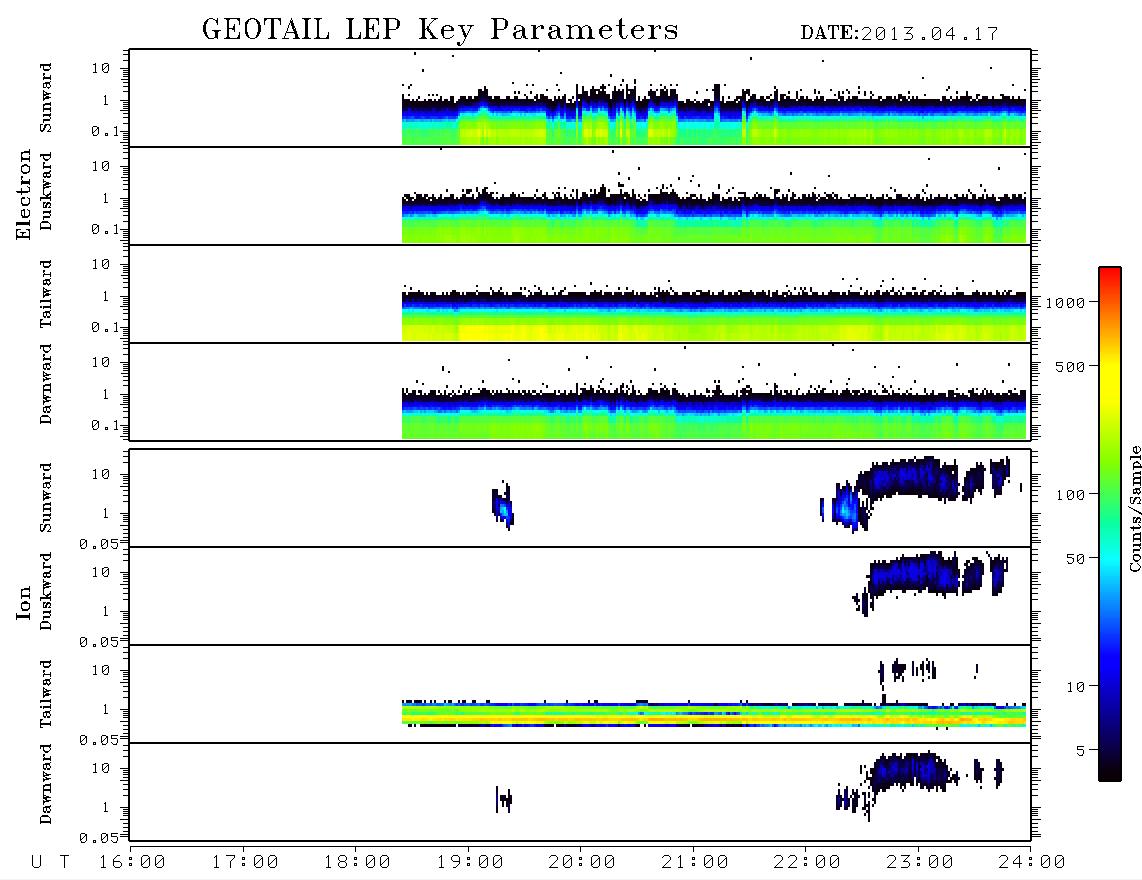
Task: Click the 0.05 tick label of Ion Dawnward panel
Action: click(98, 838)
